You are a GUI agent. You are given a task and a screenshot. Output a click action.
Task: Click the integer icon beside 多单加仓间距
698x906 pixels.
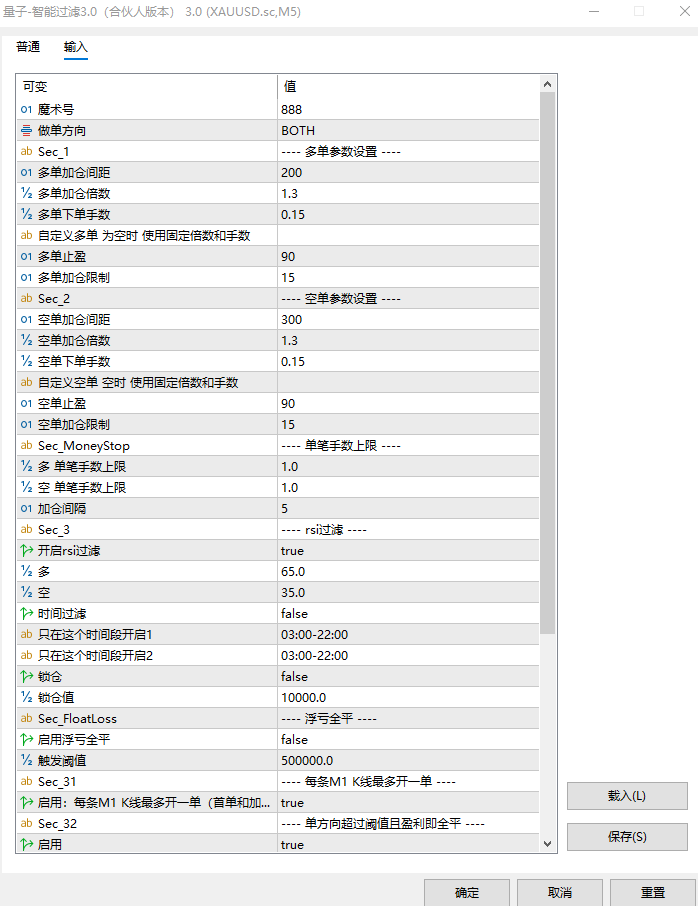tap(27, 172)
